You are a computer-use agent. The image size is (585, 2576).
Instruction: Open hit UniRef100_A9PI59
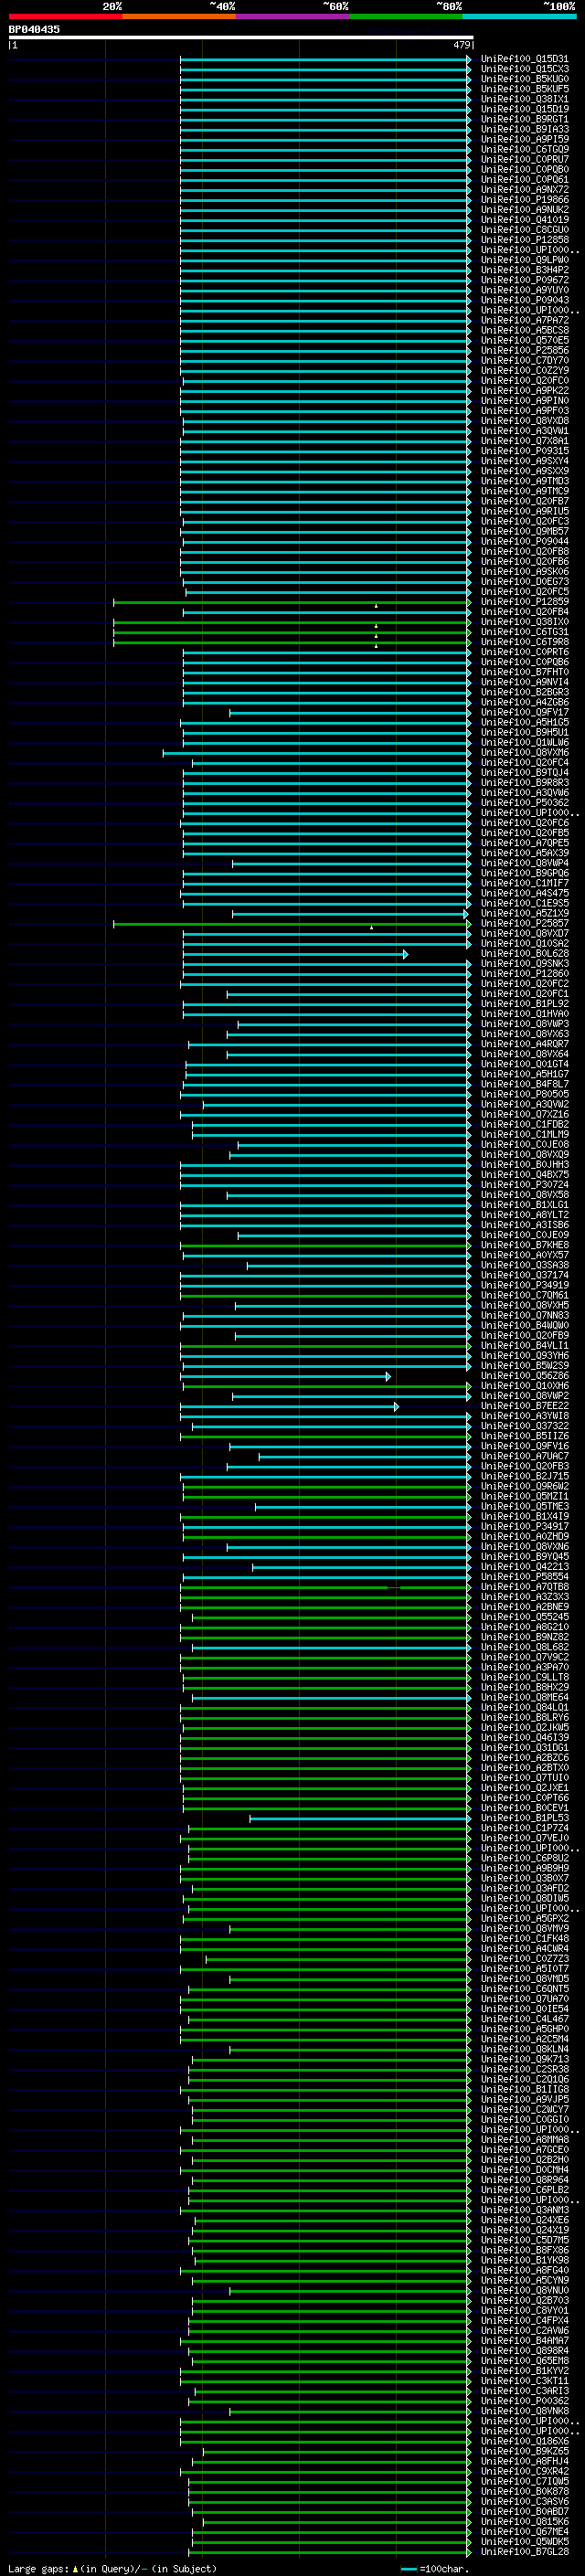click(525, 139)
